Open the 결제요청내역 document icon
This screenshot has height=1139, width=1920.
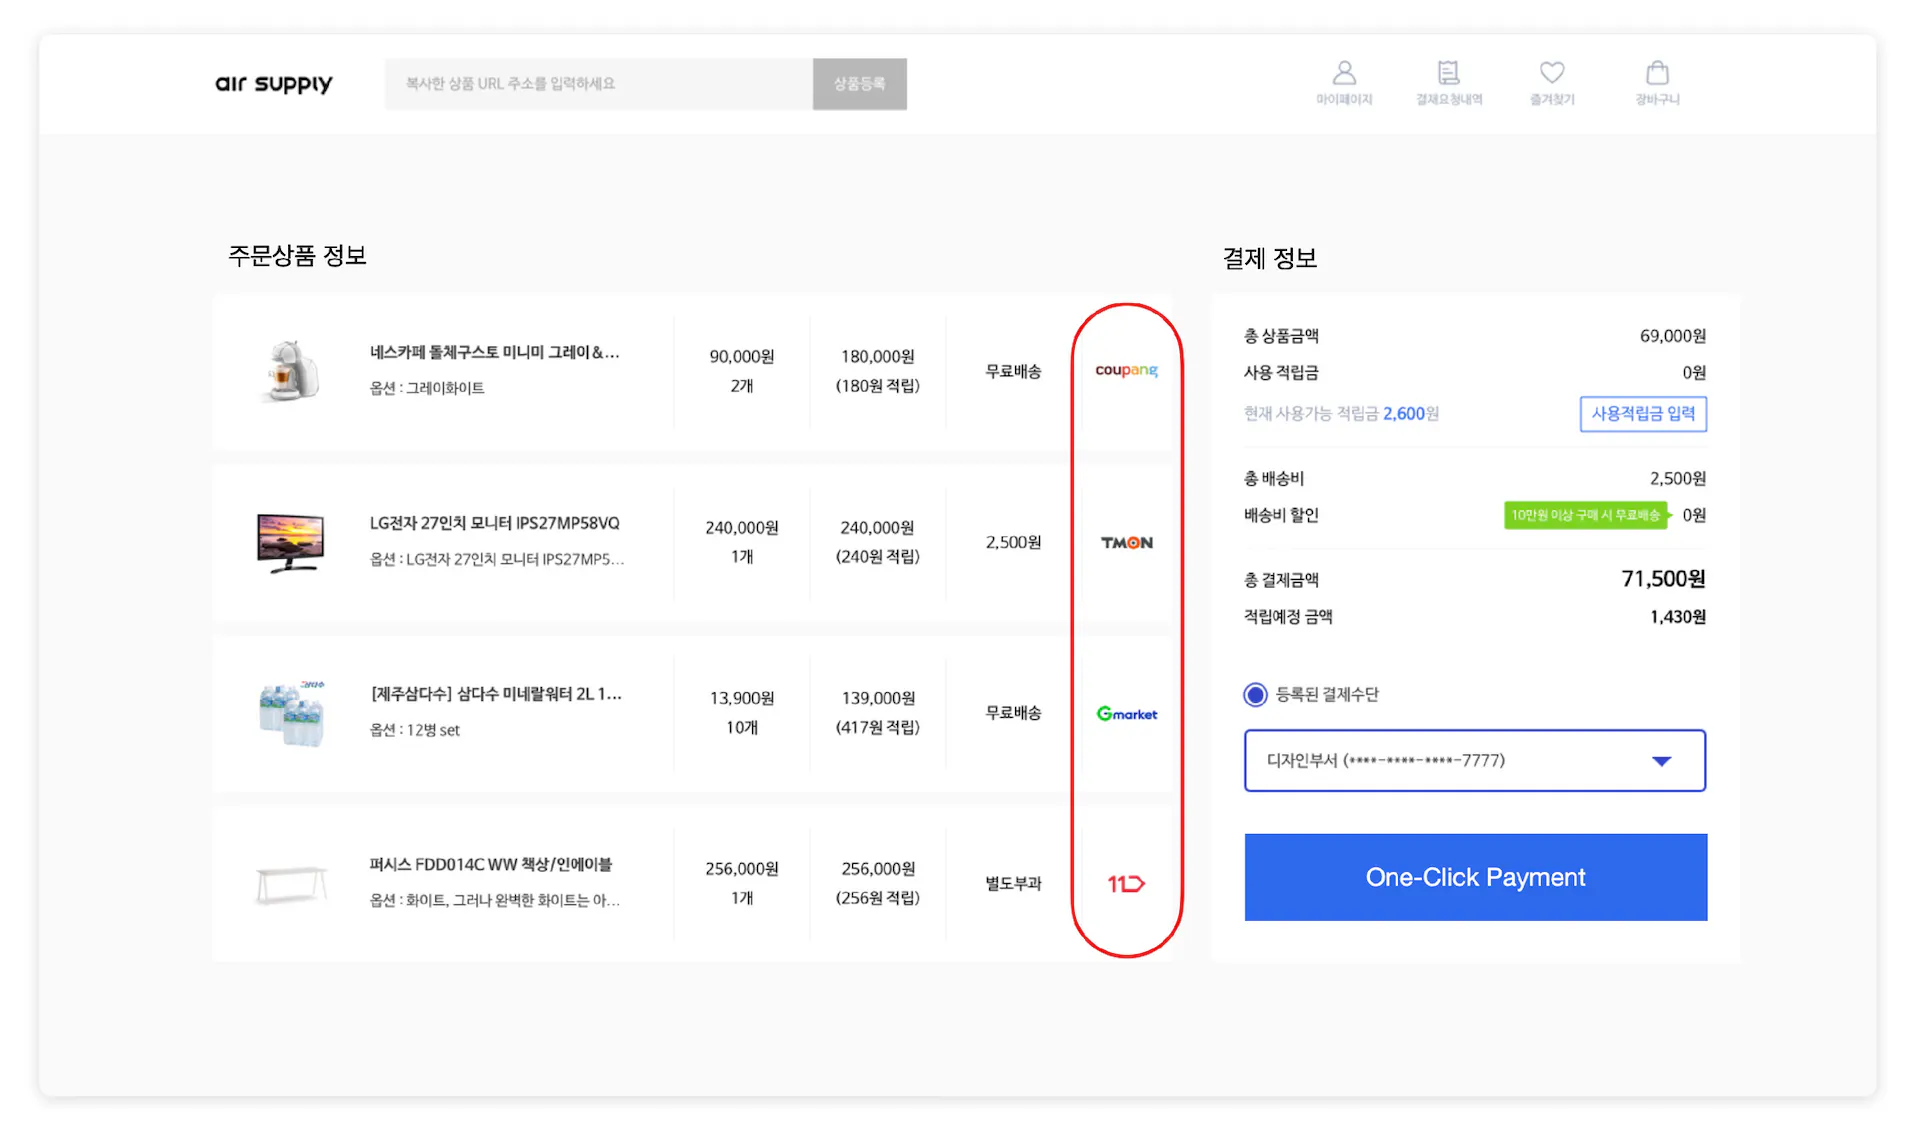click(1448, 72)
